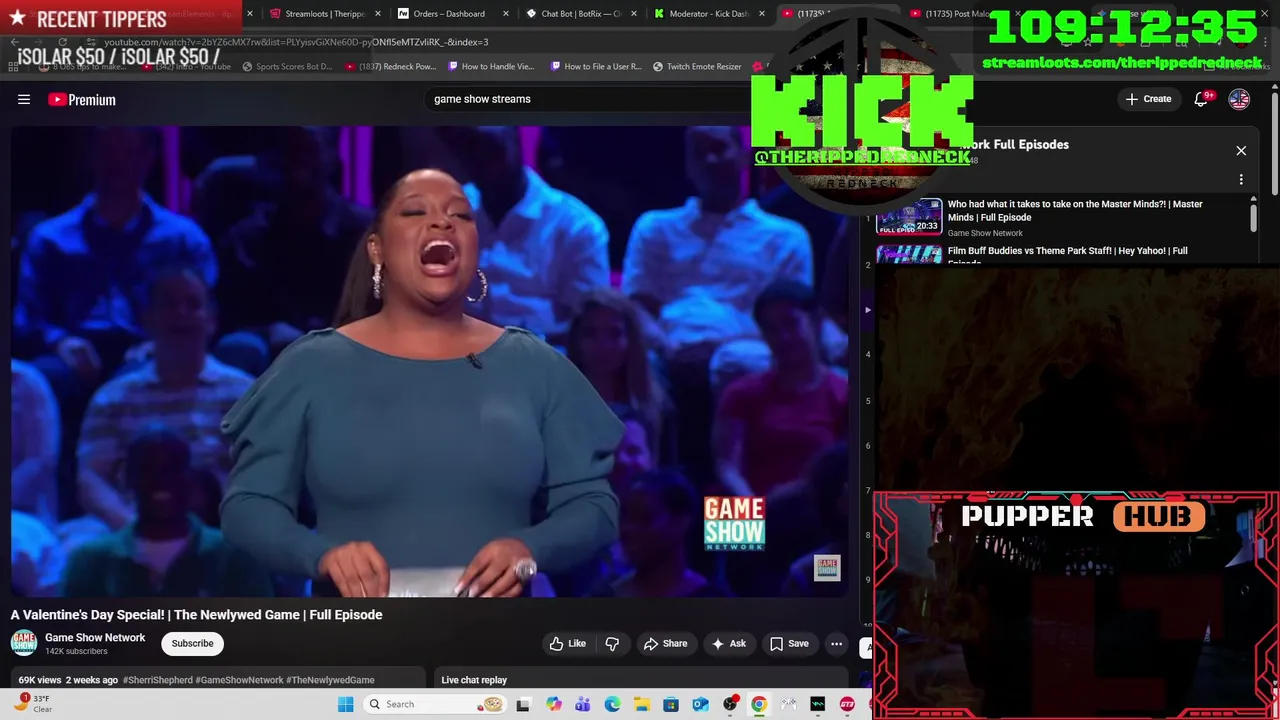
Task: Open green waveform app in taskbar
Action: pos(817,704)
